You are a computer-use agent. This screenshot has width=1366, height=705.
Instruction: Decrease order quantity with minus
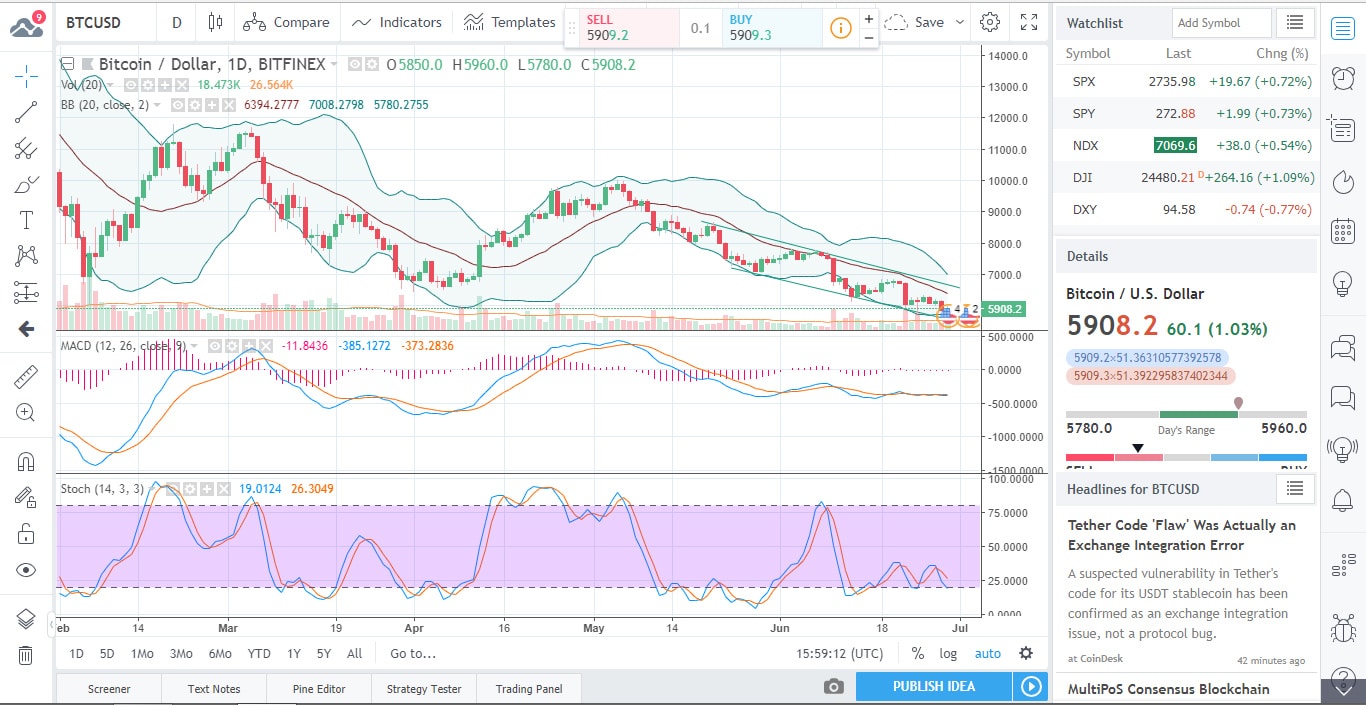point(868,37)
